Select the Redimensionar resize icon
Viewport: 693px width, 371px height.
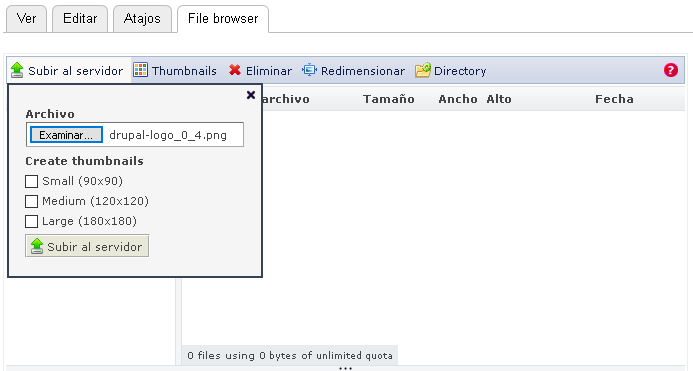click(x=309, y=70)
